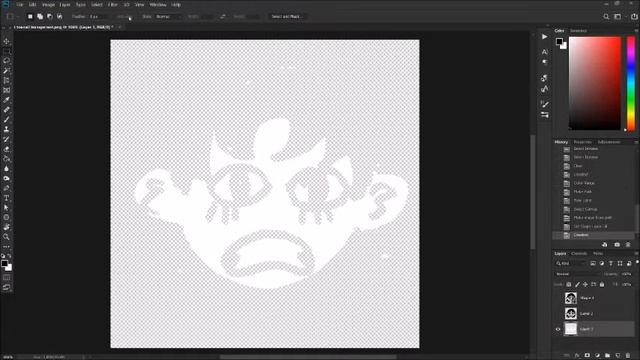
Task: Add a layer style fx icon
Action: tap(577, 356)
